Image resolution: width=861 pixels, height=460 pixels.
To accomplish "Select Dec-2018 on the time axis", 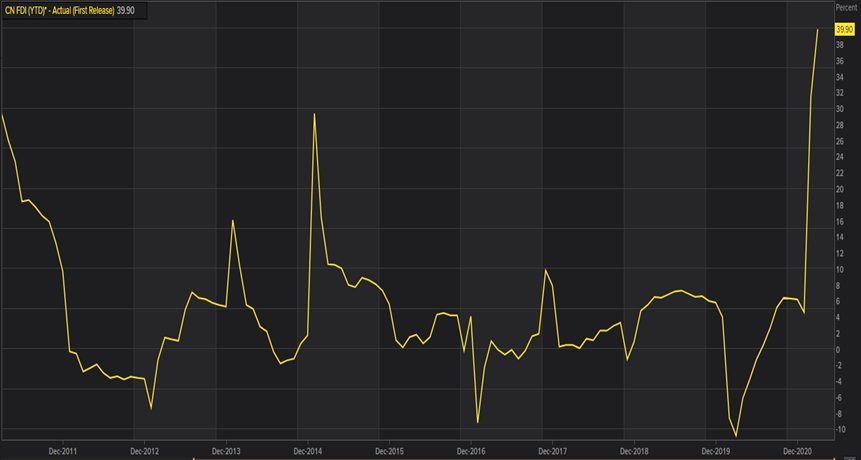I will coord(634,451).
